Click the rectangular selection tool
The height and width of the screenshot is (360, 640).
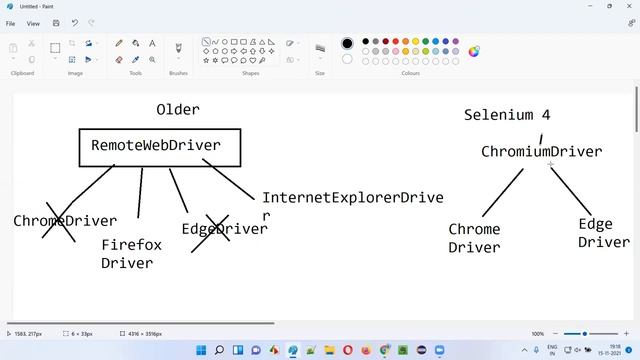click(x=55, y=48)
